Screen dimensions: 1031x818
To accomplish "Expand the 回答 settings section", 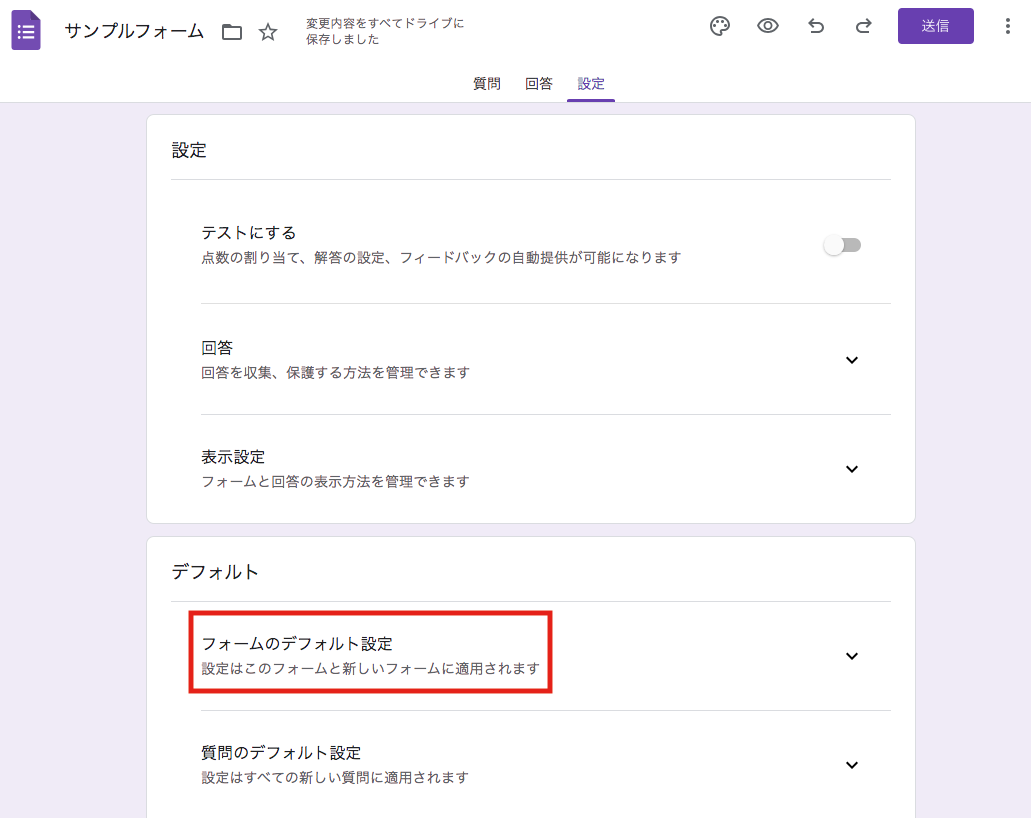I will (852, 360).
